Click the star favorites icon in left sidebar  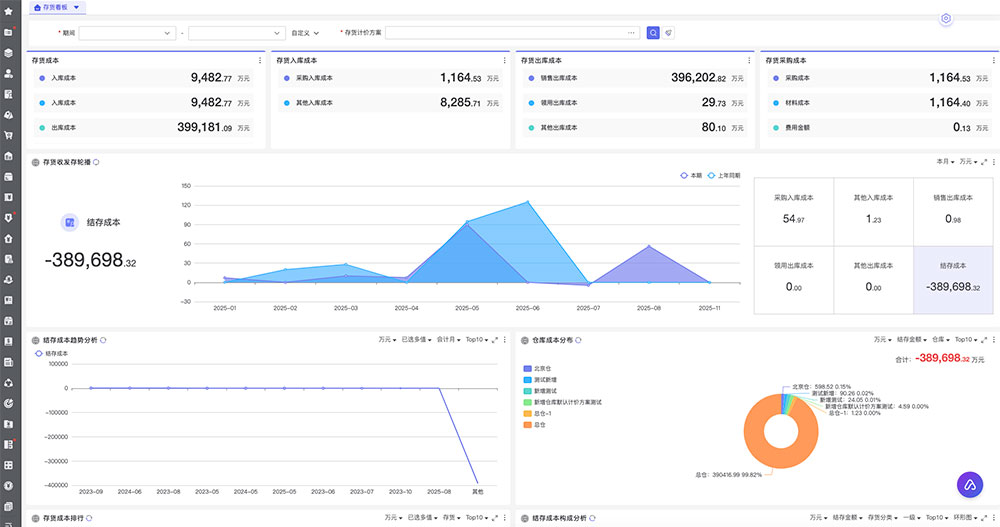pos(8,9)
